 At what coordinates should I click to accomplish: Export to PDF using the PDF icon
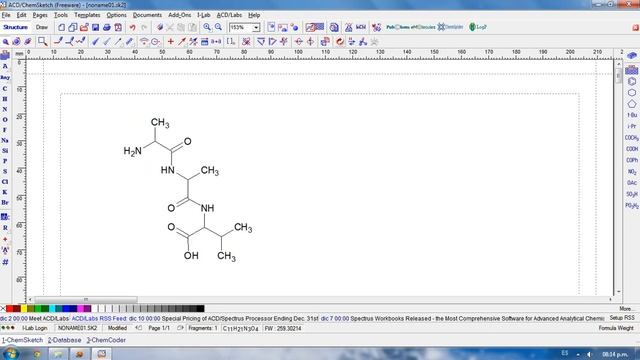118,27
